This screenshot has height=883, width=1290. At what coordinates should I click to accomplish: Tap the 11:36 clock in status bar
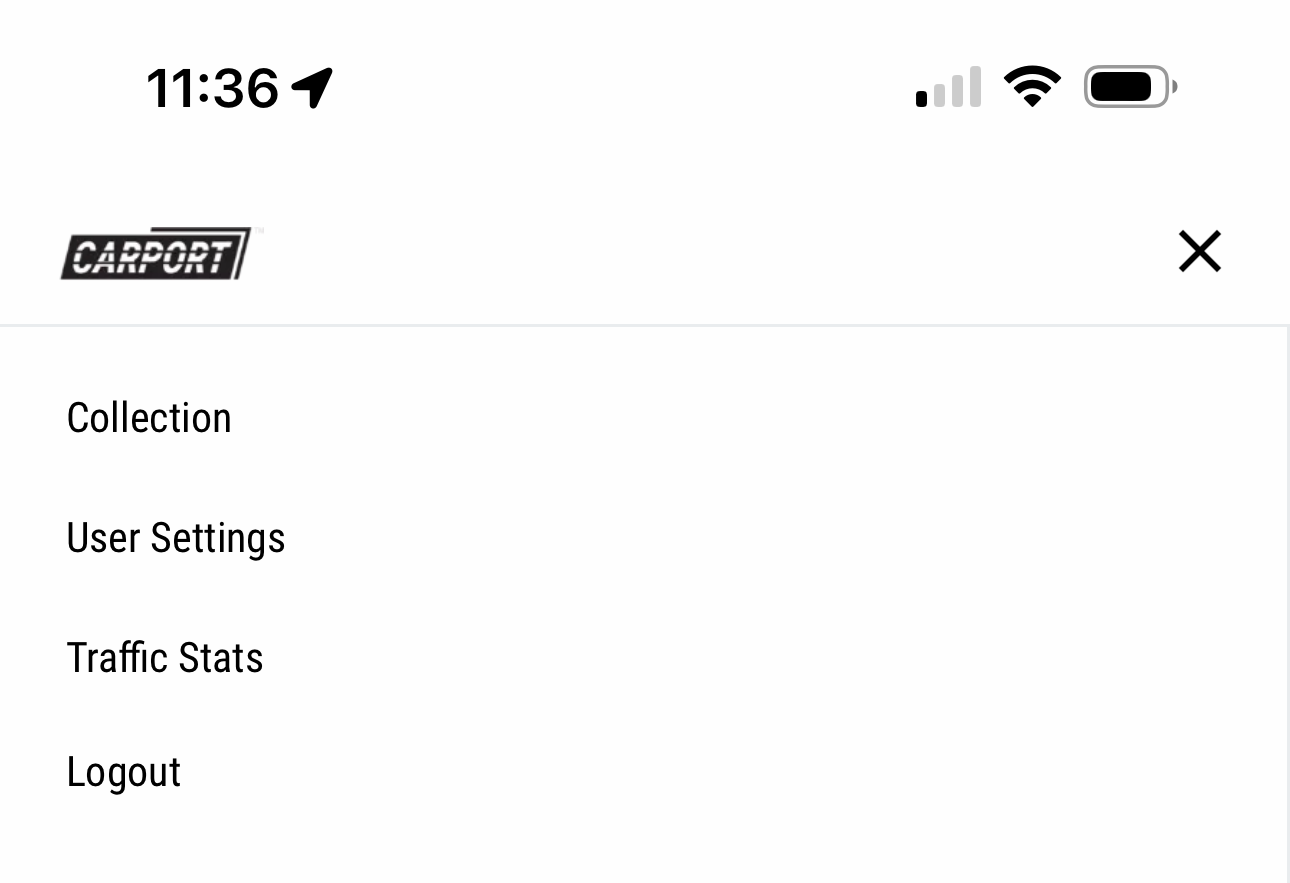point(212,88)
